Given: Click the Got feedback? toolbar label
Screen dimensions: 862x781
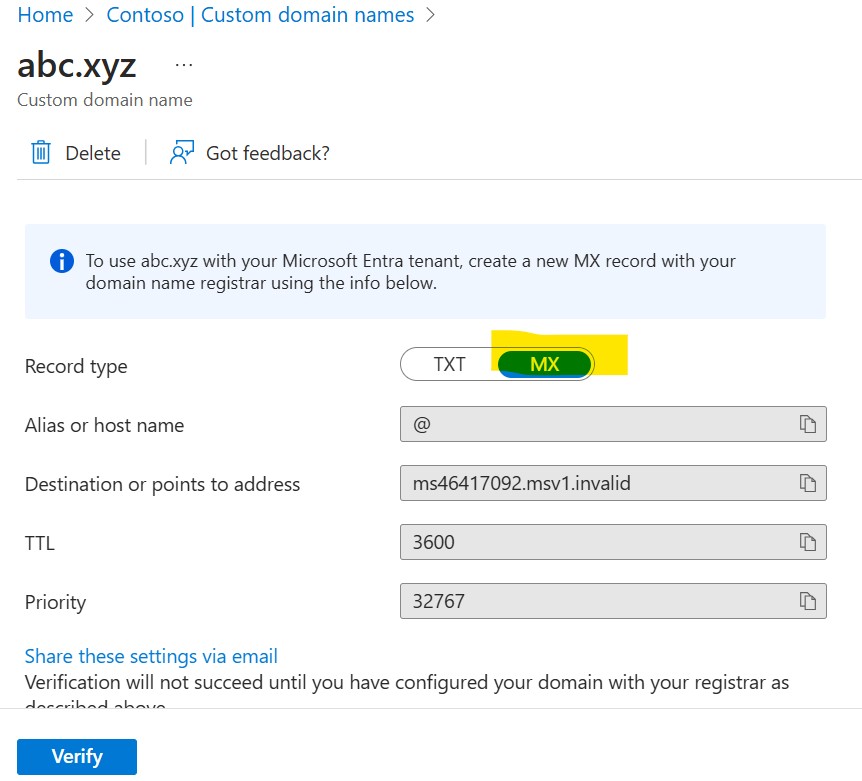Looking at the screenshot, I should pos(267,153).
